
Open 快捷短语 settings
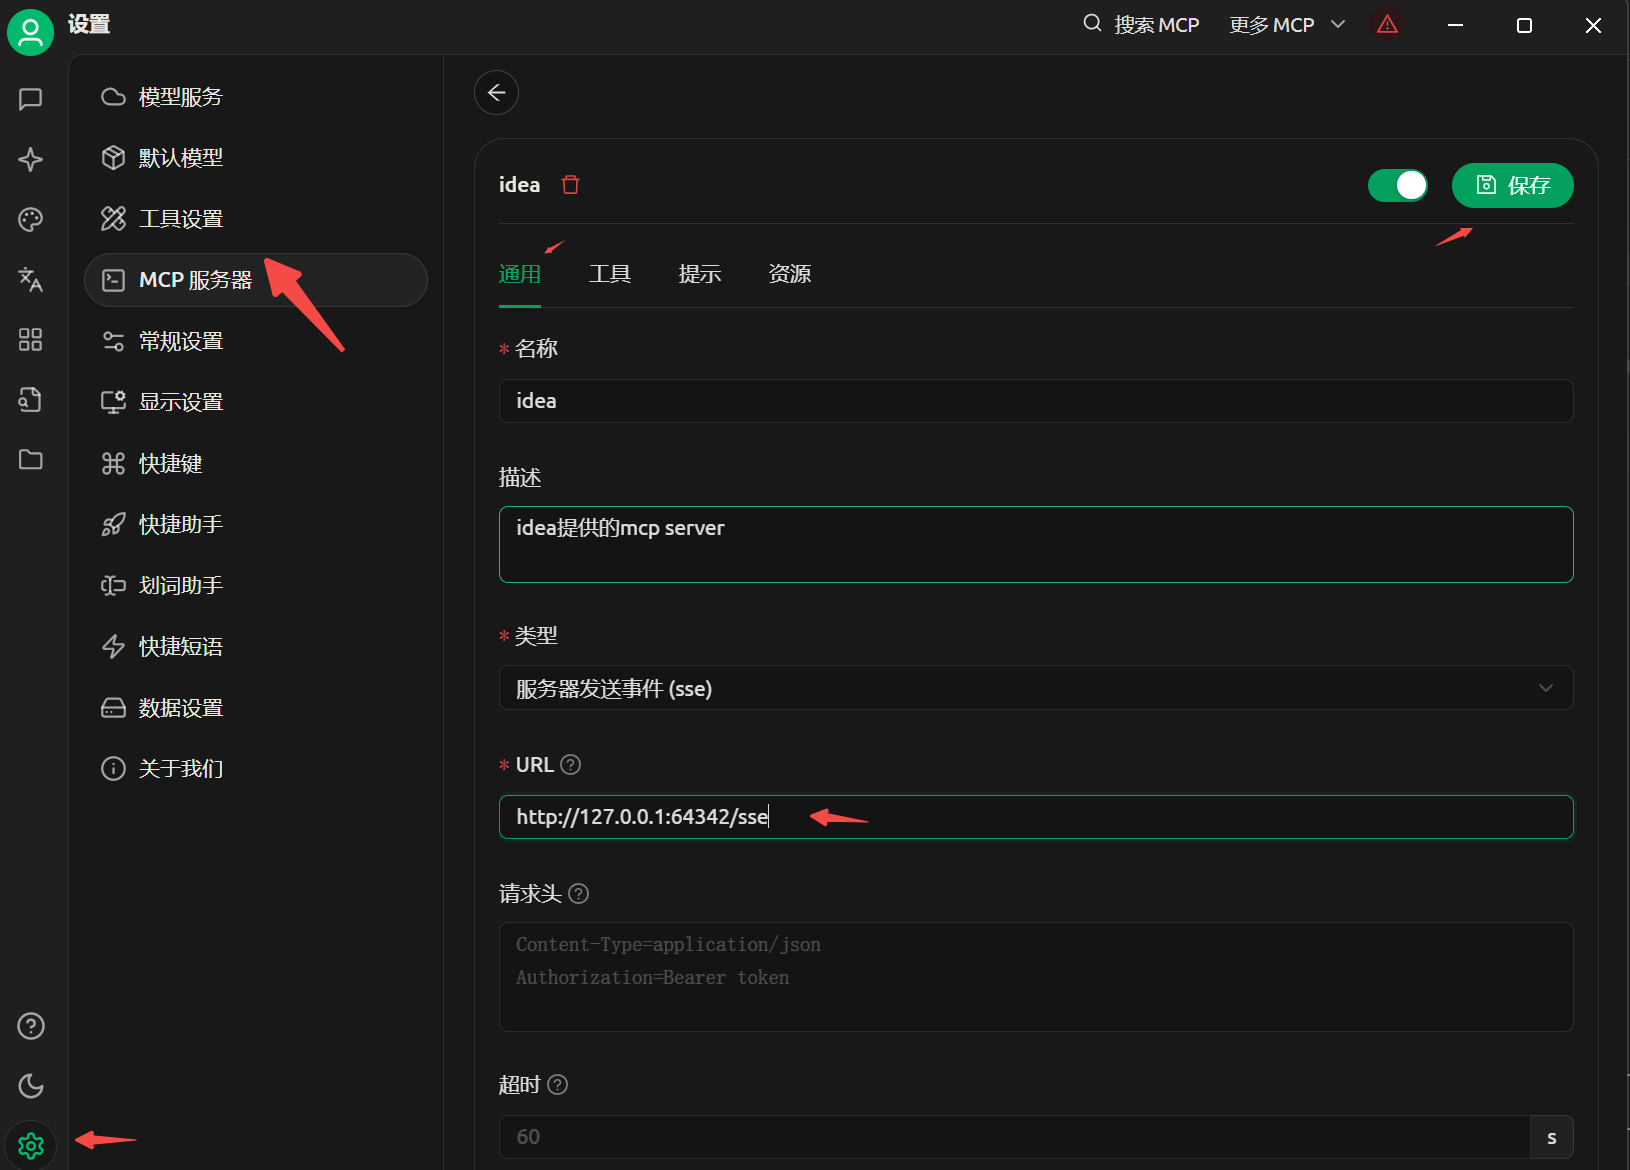click(256, 647)
